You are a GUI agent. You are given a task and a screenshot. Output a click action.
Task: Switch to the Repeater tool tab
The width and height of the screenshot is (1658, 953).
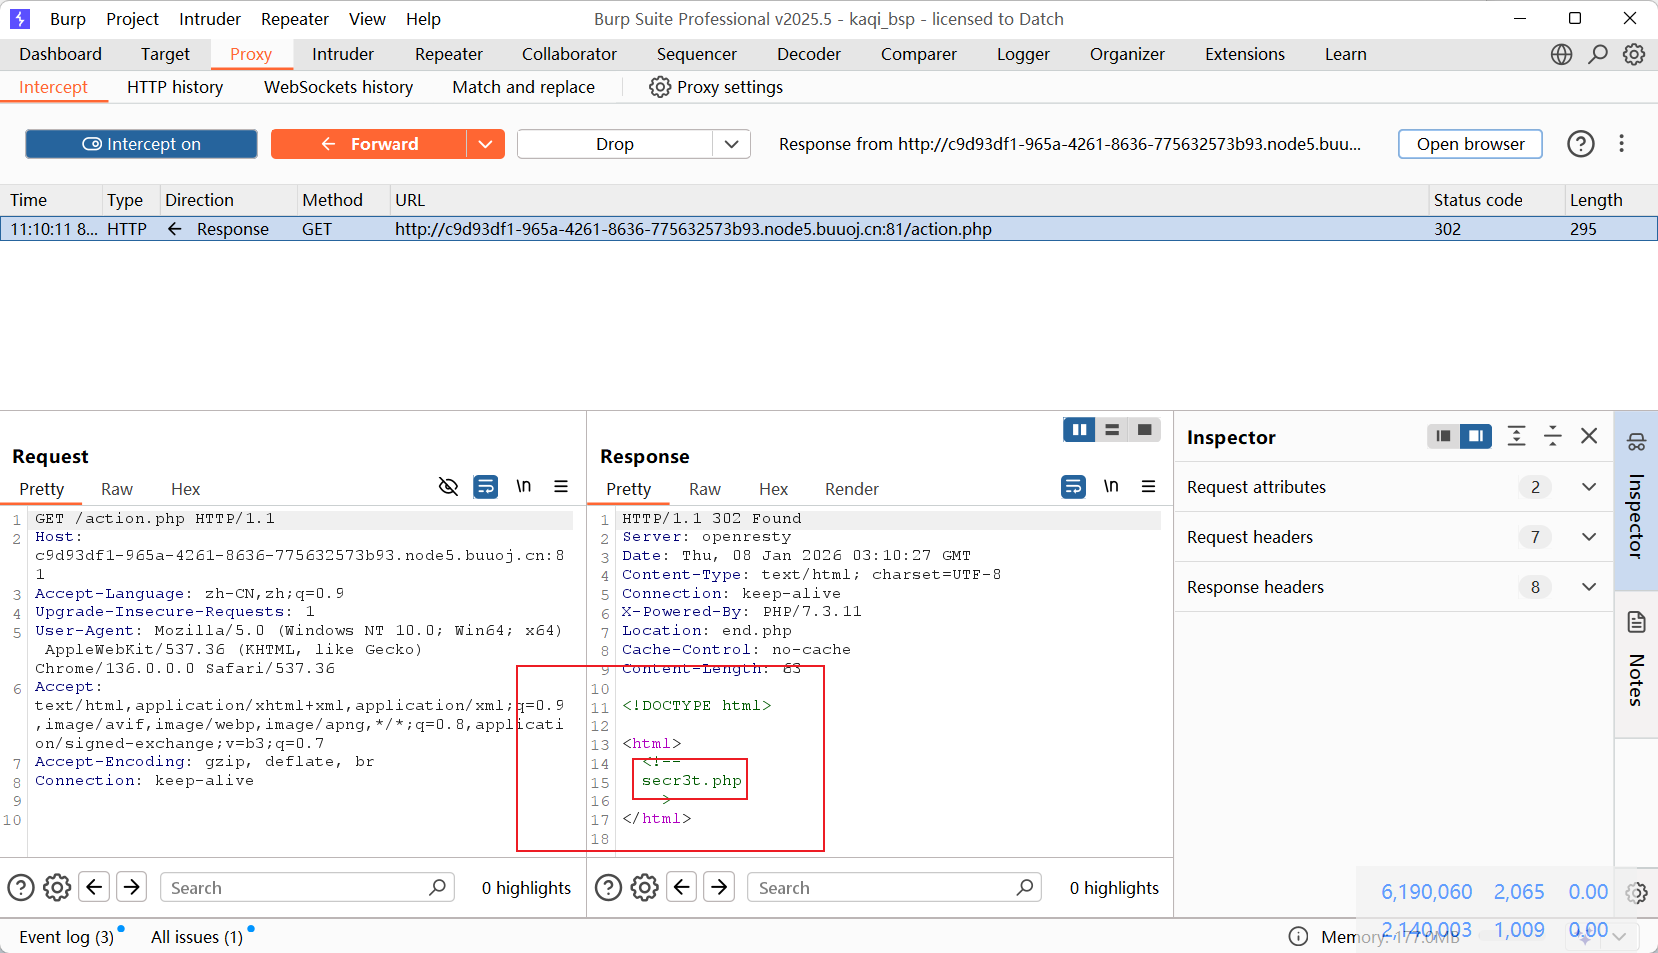pos(449,54)
